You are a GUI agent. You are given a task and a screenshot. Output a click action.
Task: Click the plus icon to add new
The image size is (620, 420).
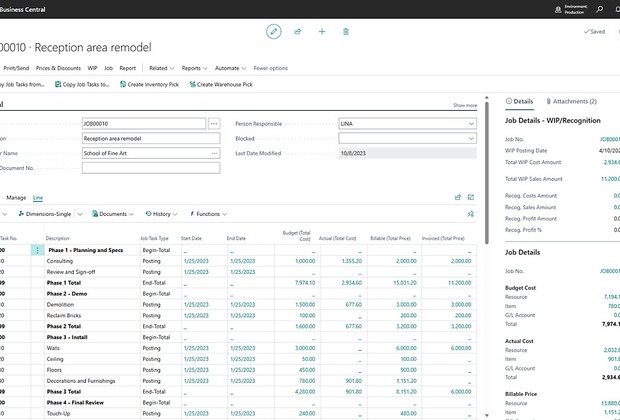click(322, 32)
